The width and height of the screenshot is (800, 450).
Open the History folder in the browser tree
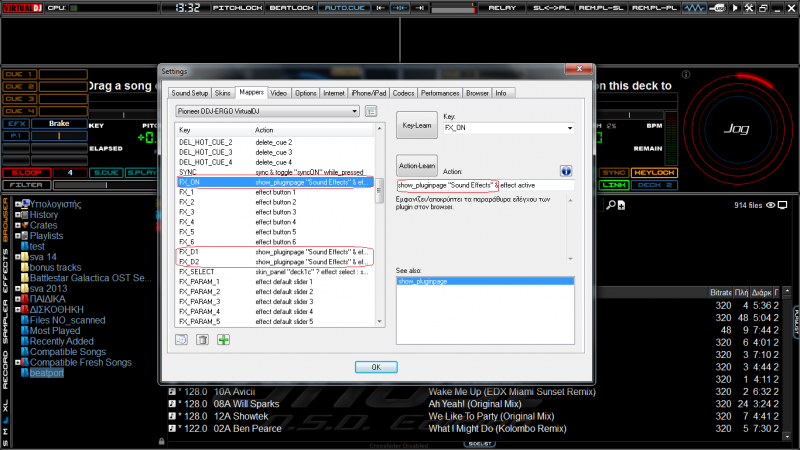[43, 214]
